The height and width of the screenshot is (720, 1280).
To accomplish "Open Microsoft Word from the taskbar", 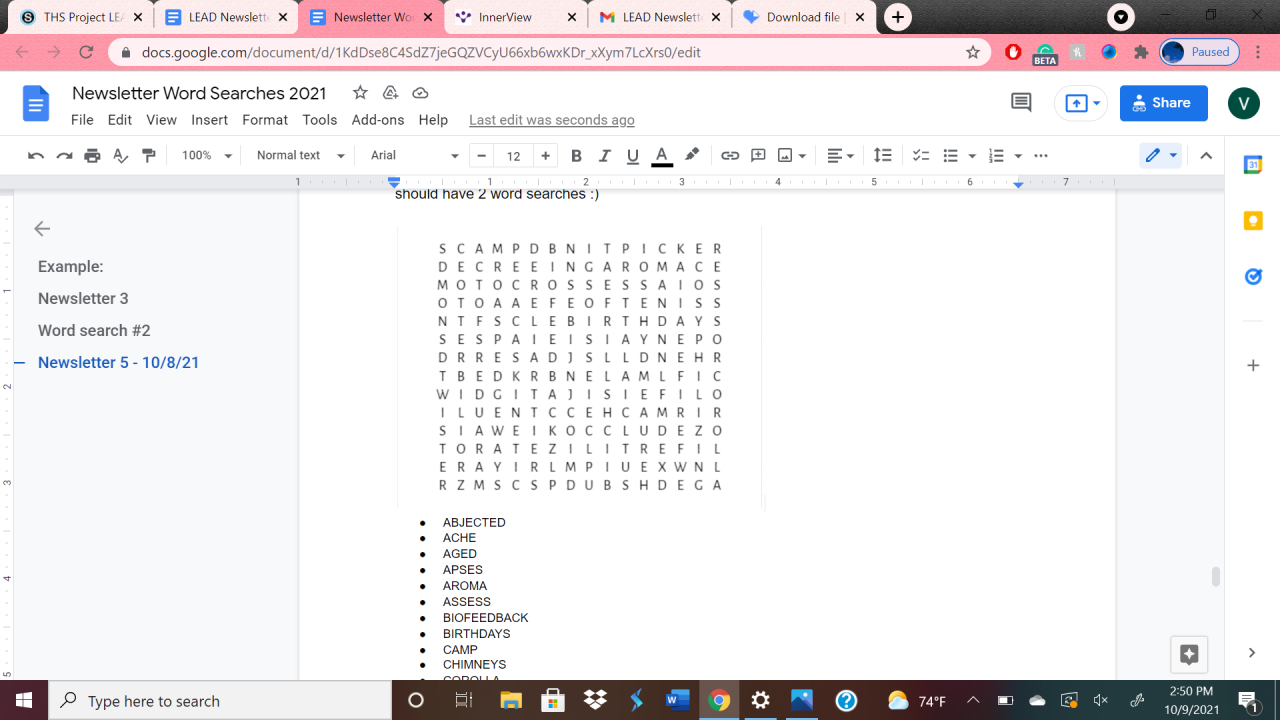I will 678,701.
